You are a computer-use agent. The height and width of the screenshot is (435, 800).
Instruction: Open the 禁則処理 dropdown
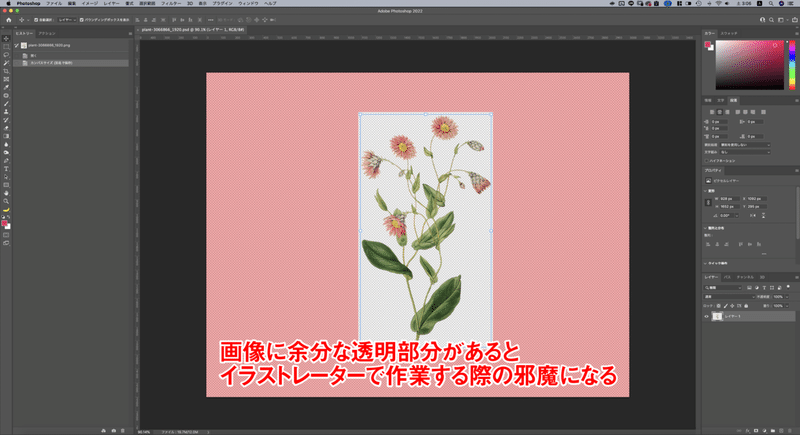(745, 145)
